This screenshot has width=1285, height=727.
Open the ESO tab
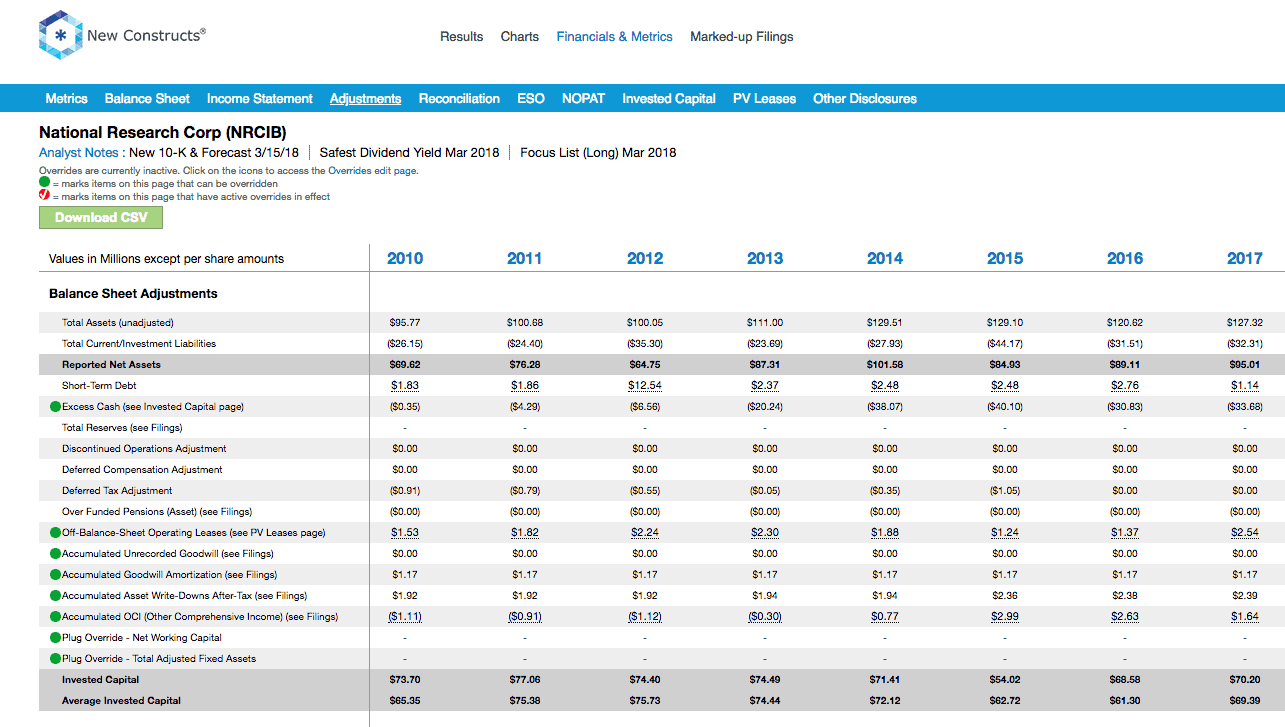(531, 98)
